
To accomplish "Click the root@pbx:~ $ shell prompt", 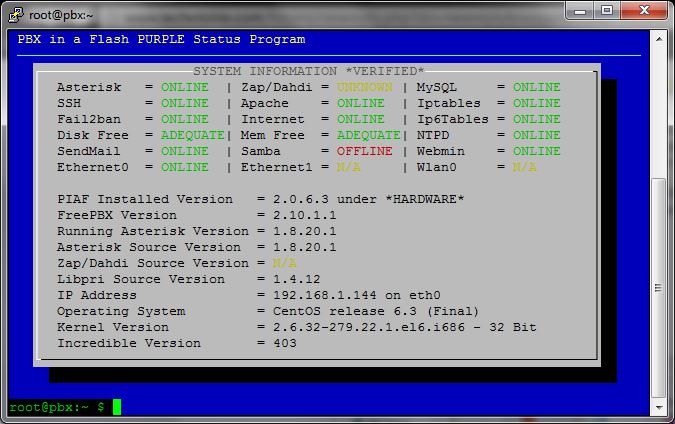I will coord(57,407).
